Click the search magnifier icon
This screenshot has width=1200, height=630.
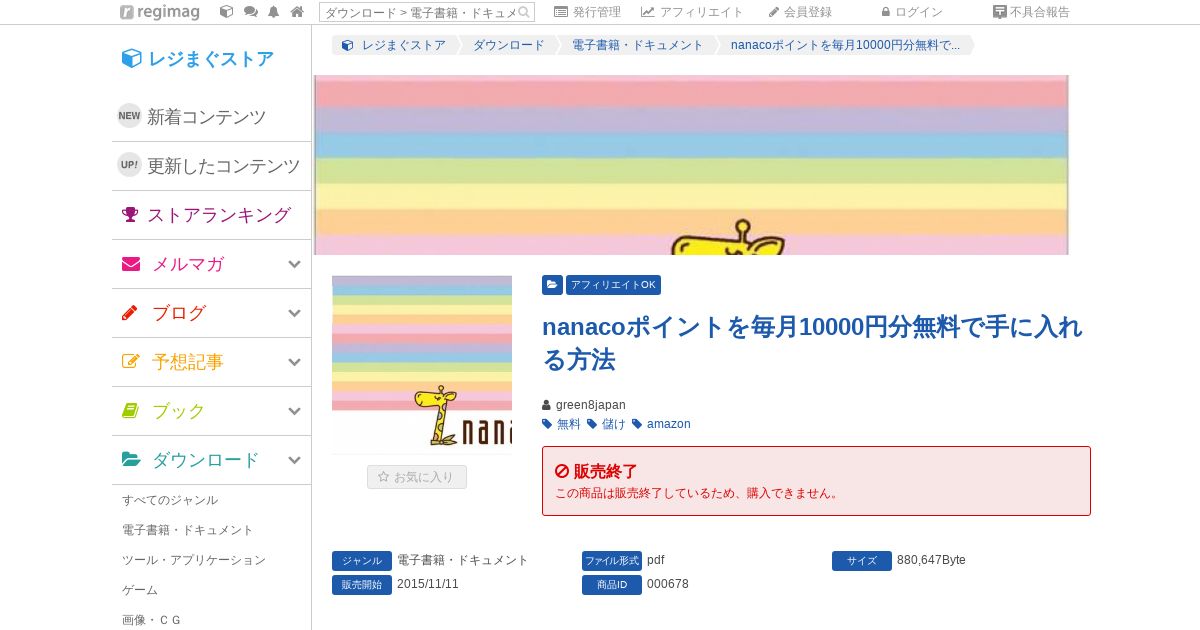(525, 12)
